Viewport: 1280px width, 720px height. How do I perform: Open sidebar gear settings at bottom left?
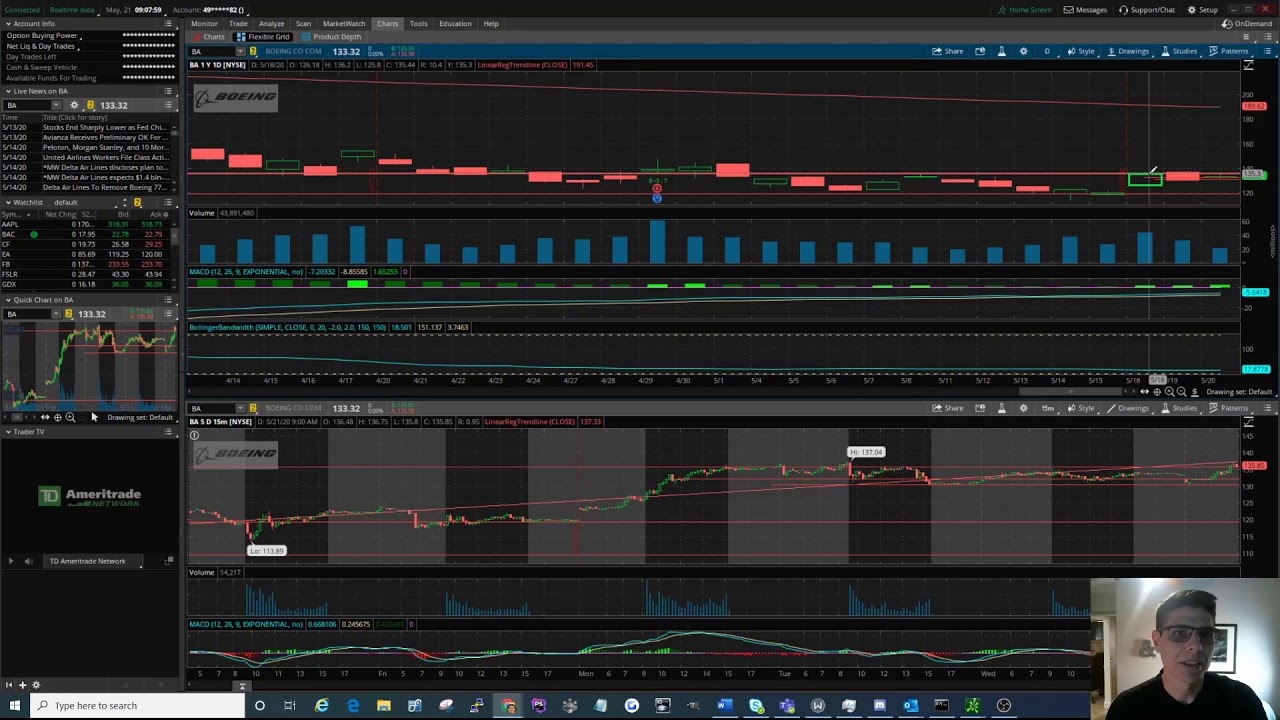[x=36, y=685]
